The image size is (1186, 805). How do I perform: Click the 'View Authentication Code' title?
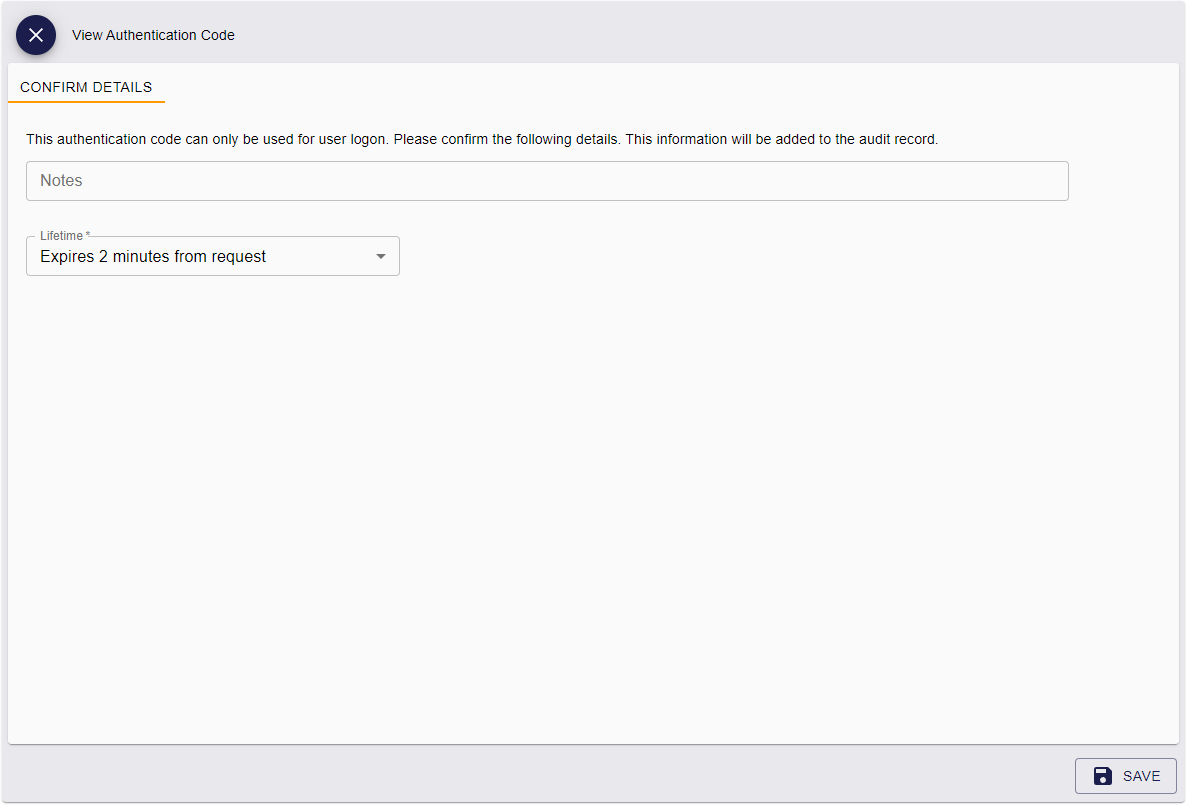coord(153,35)
